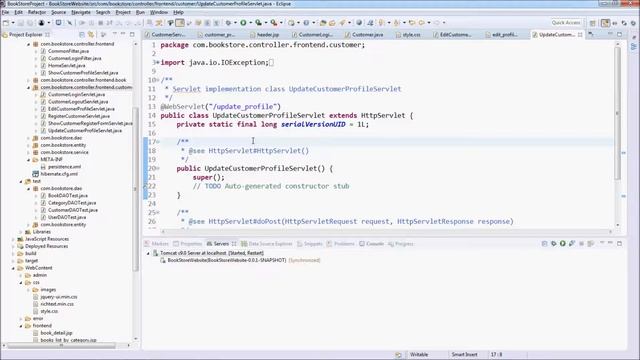Image resolution: width=640 pixels, height=360 pixels.
Task: Open the Source menu
Action: (58, 12)
